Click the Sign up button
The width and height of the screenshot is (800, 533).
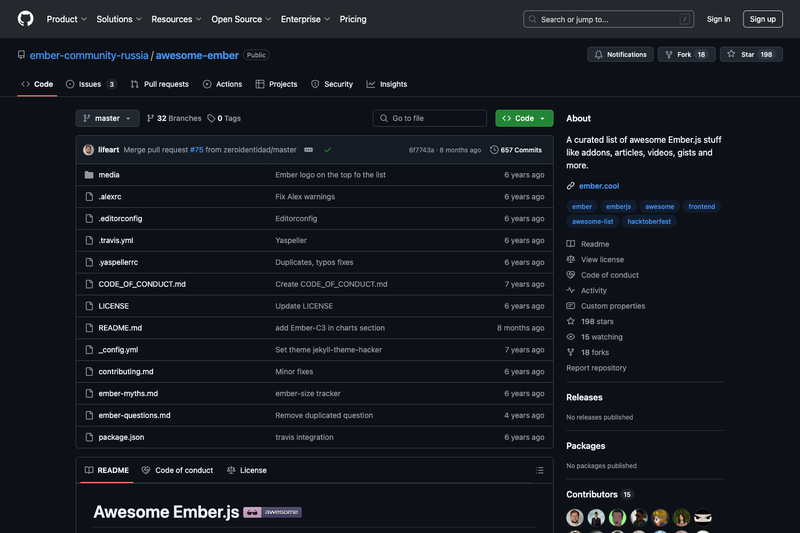[763, 19]
